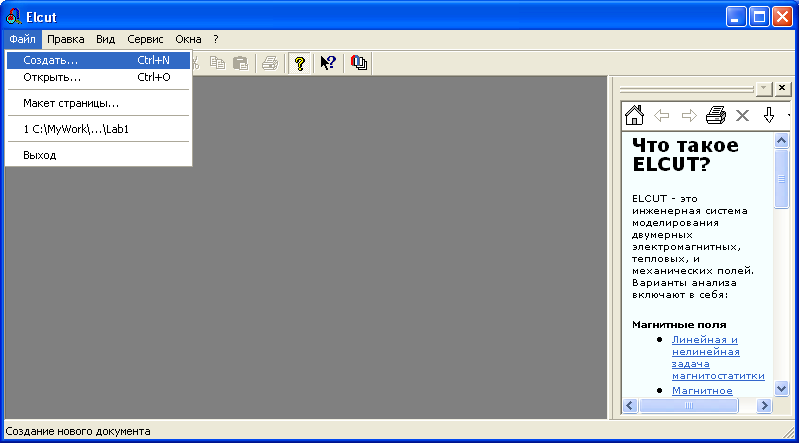Open the Окна menu
Viewport: 799px width, 443px height.
point(188,39)
